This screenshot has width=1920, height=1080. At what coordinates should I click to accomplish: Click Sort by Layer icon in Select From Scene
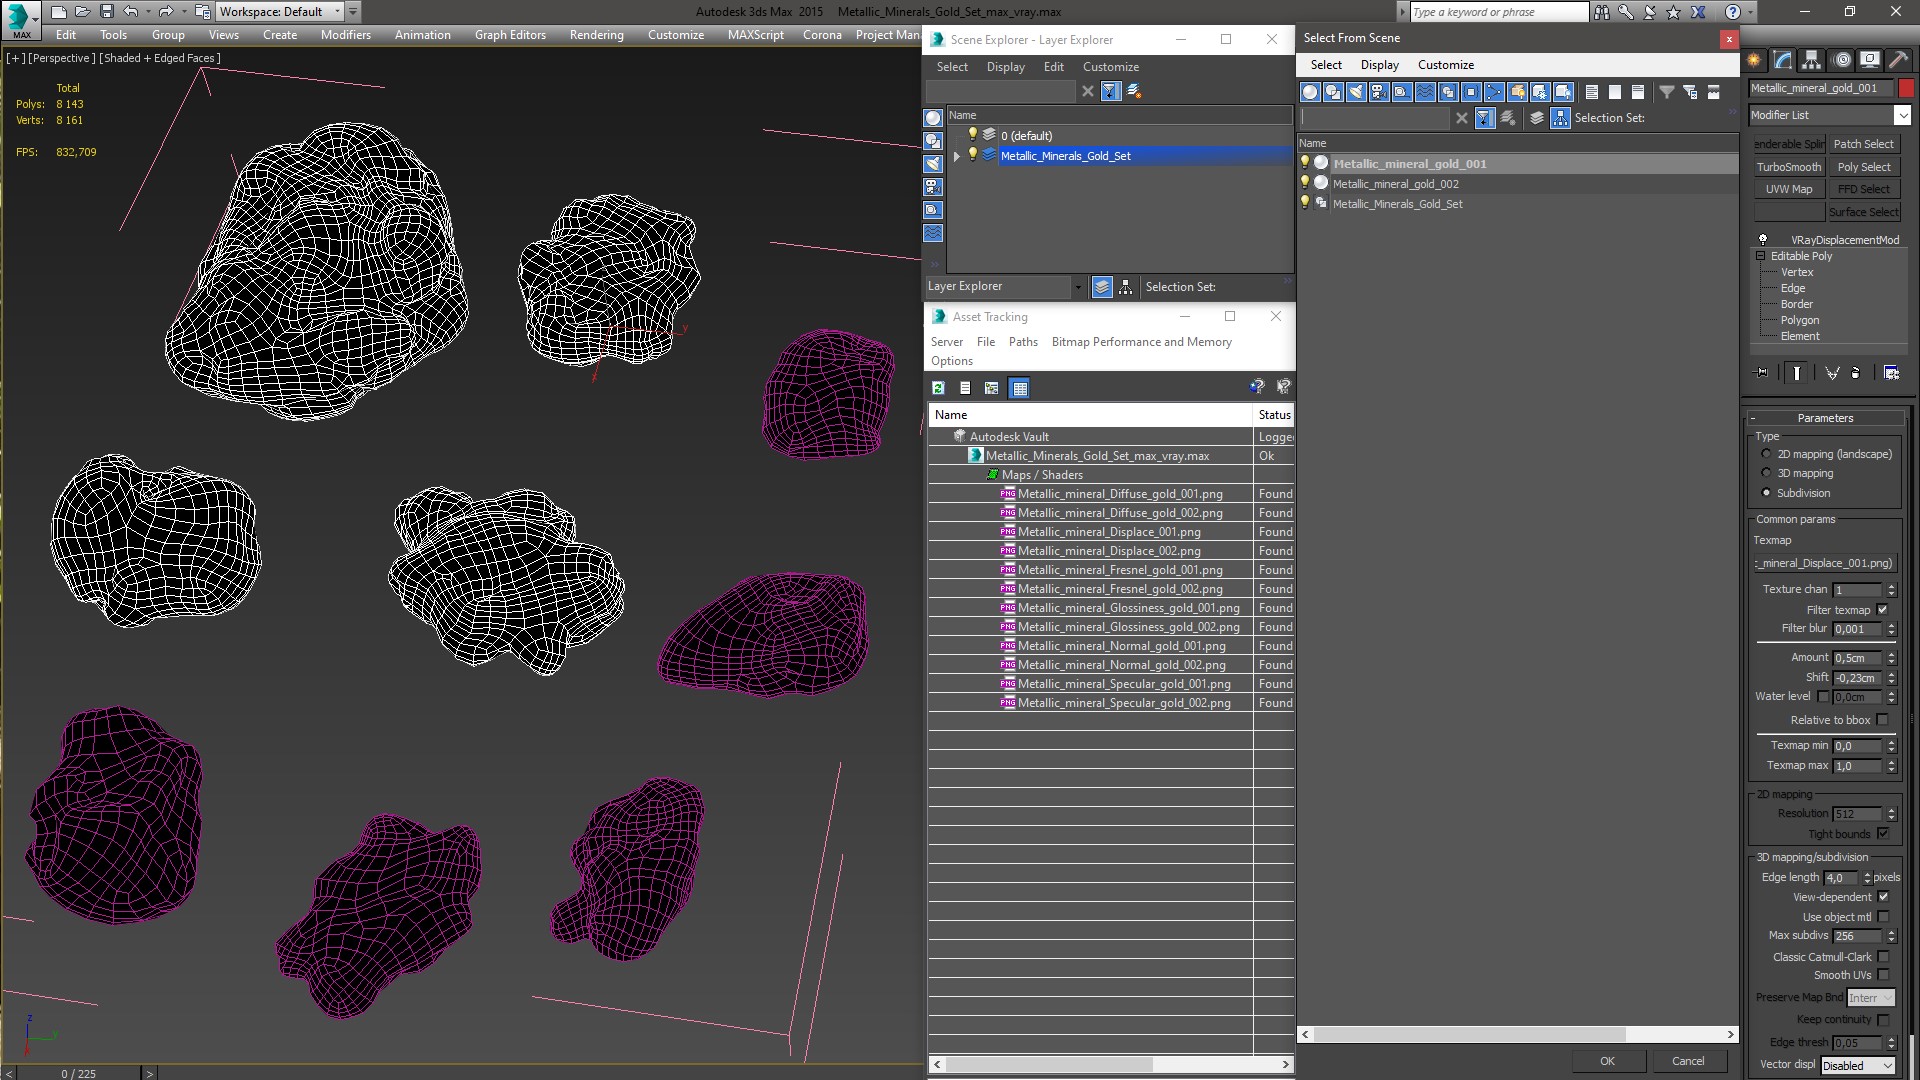pos(1537,118)
